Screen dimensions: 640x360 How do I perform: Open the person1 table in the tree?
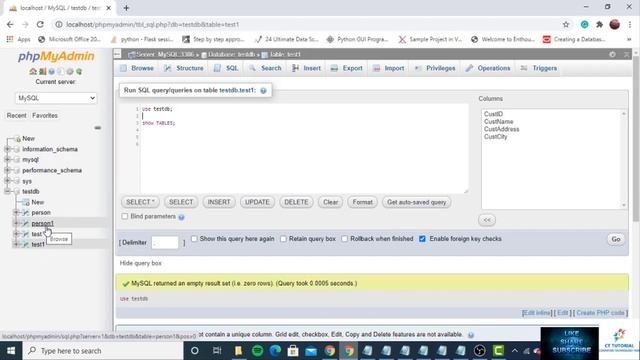click(42, 223)
